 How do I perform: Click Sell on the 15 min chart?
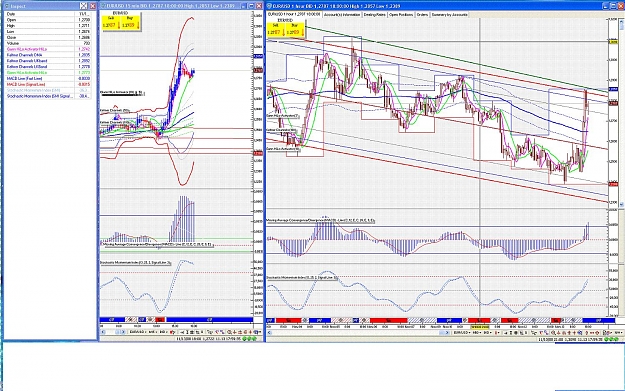[x=110, y=23]
